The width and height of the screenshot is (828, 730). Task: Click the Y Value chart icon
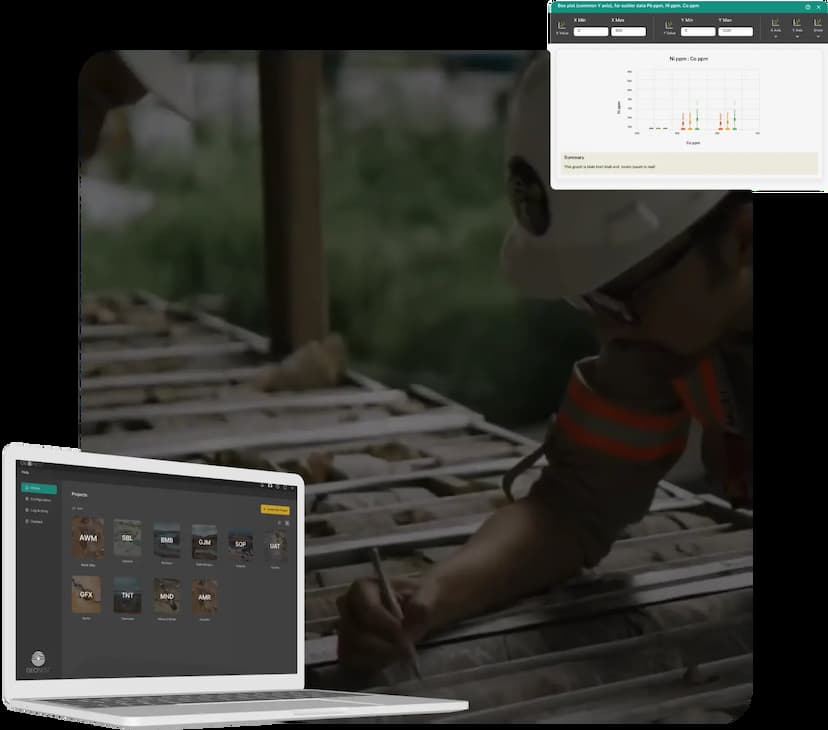click(669, 25)
